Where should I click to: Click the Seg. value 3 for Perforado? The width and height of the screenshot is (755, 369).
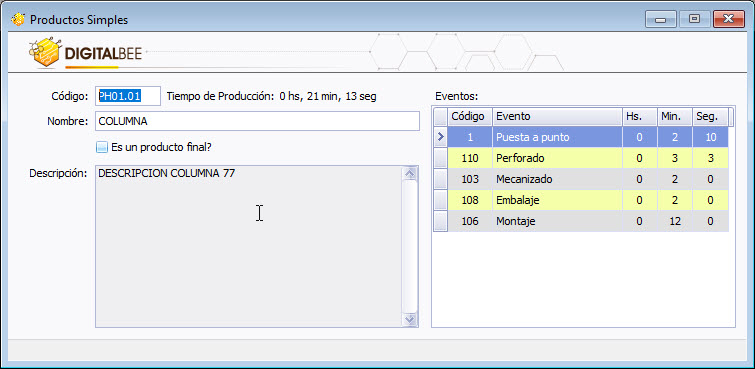tap(710, 158)
